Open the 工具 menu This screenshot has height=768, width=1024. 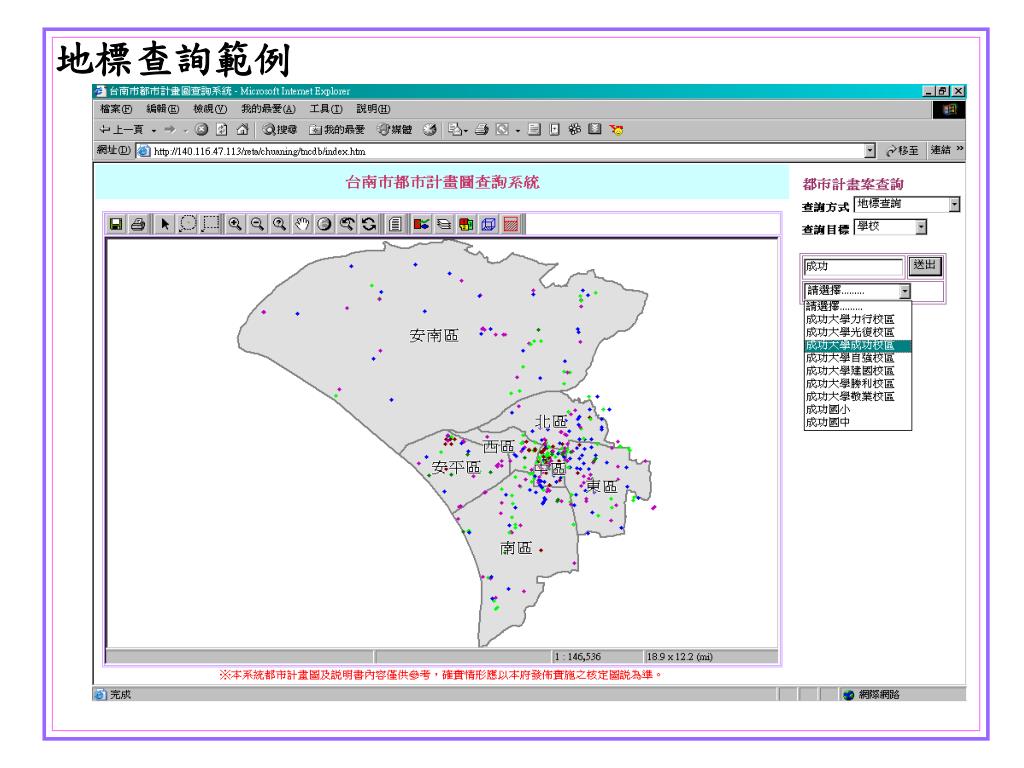[326, 109]
